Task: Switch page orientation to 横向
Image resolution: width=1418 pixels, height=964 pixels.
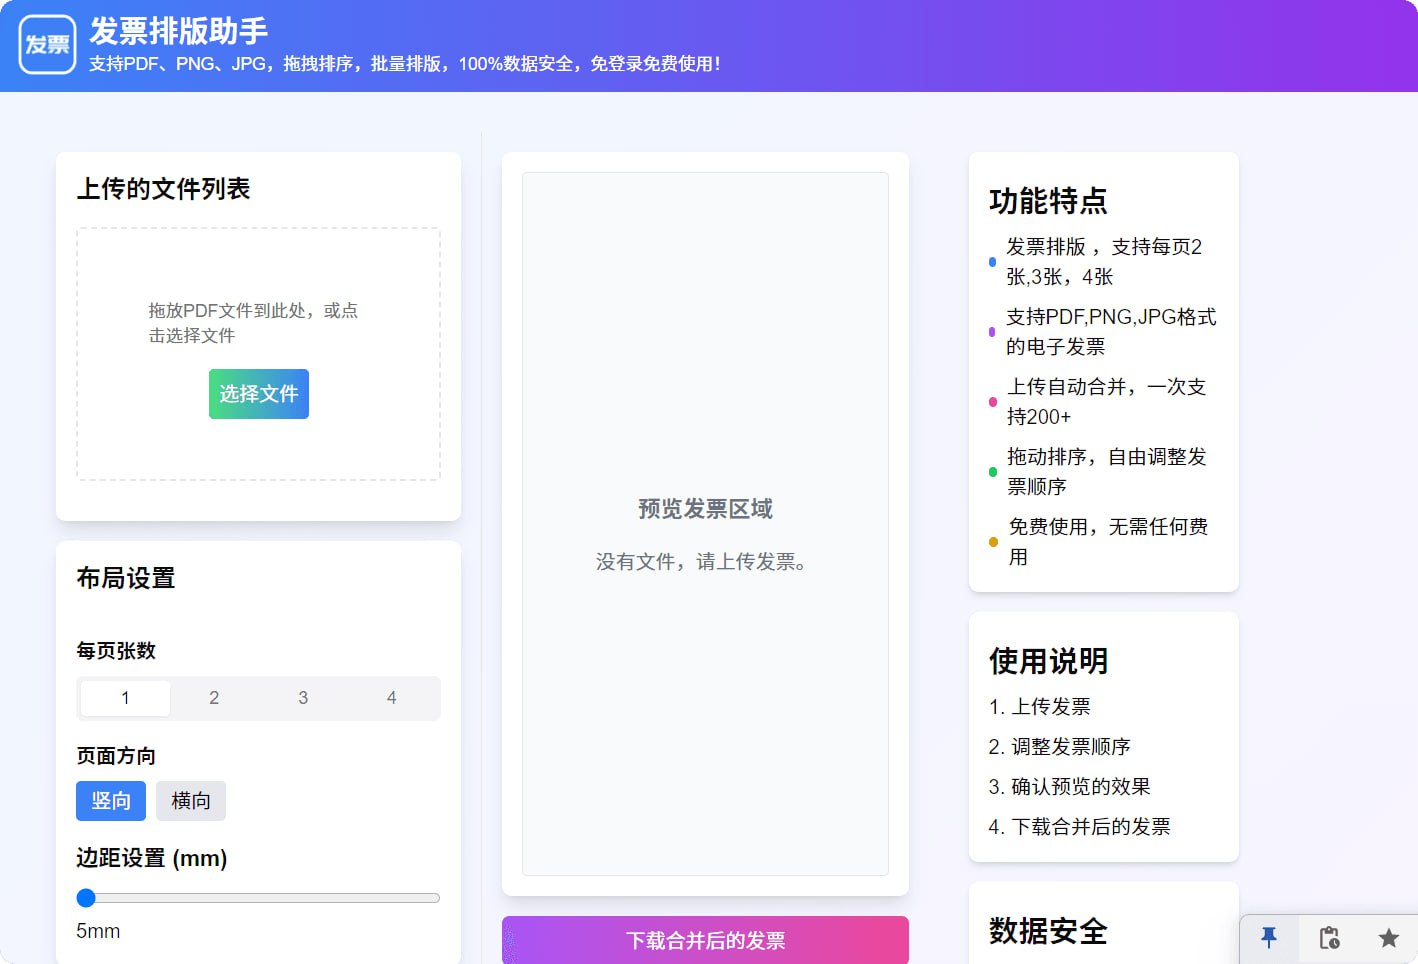Action: (x=191, y=801)
